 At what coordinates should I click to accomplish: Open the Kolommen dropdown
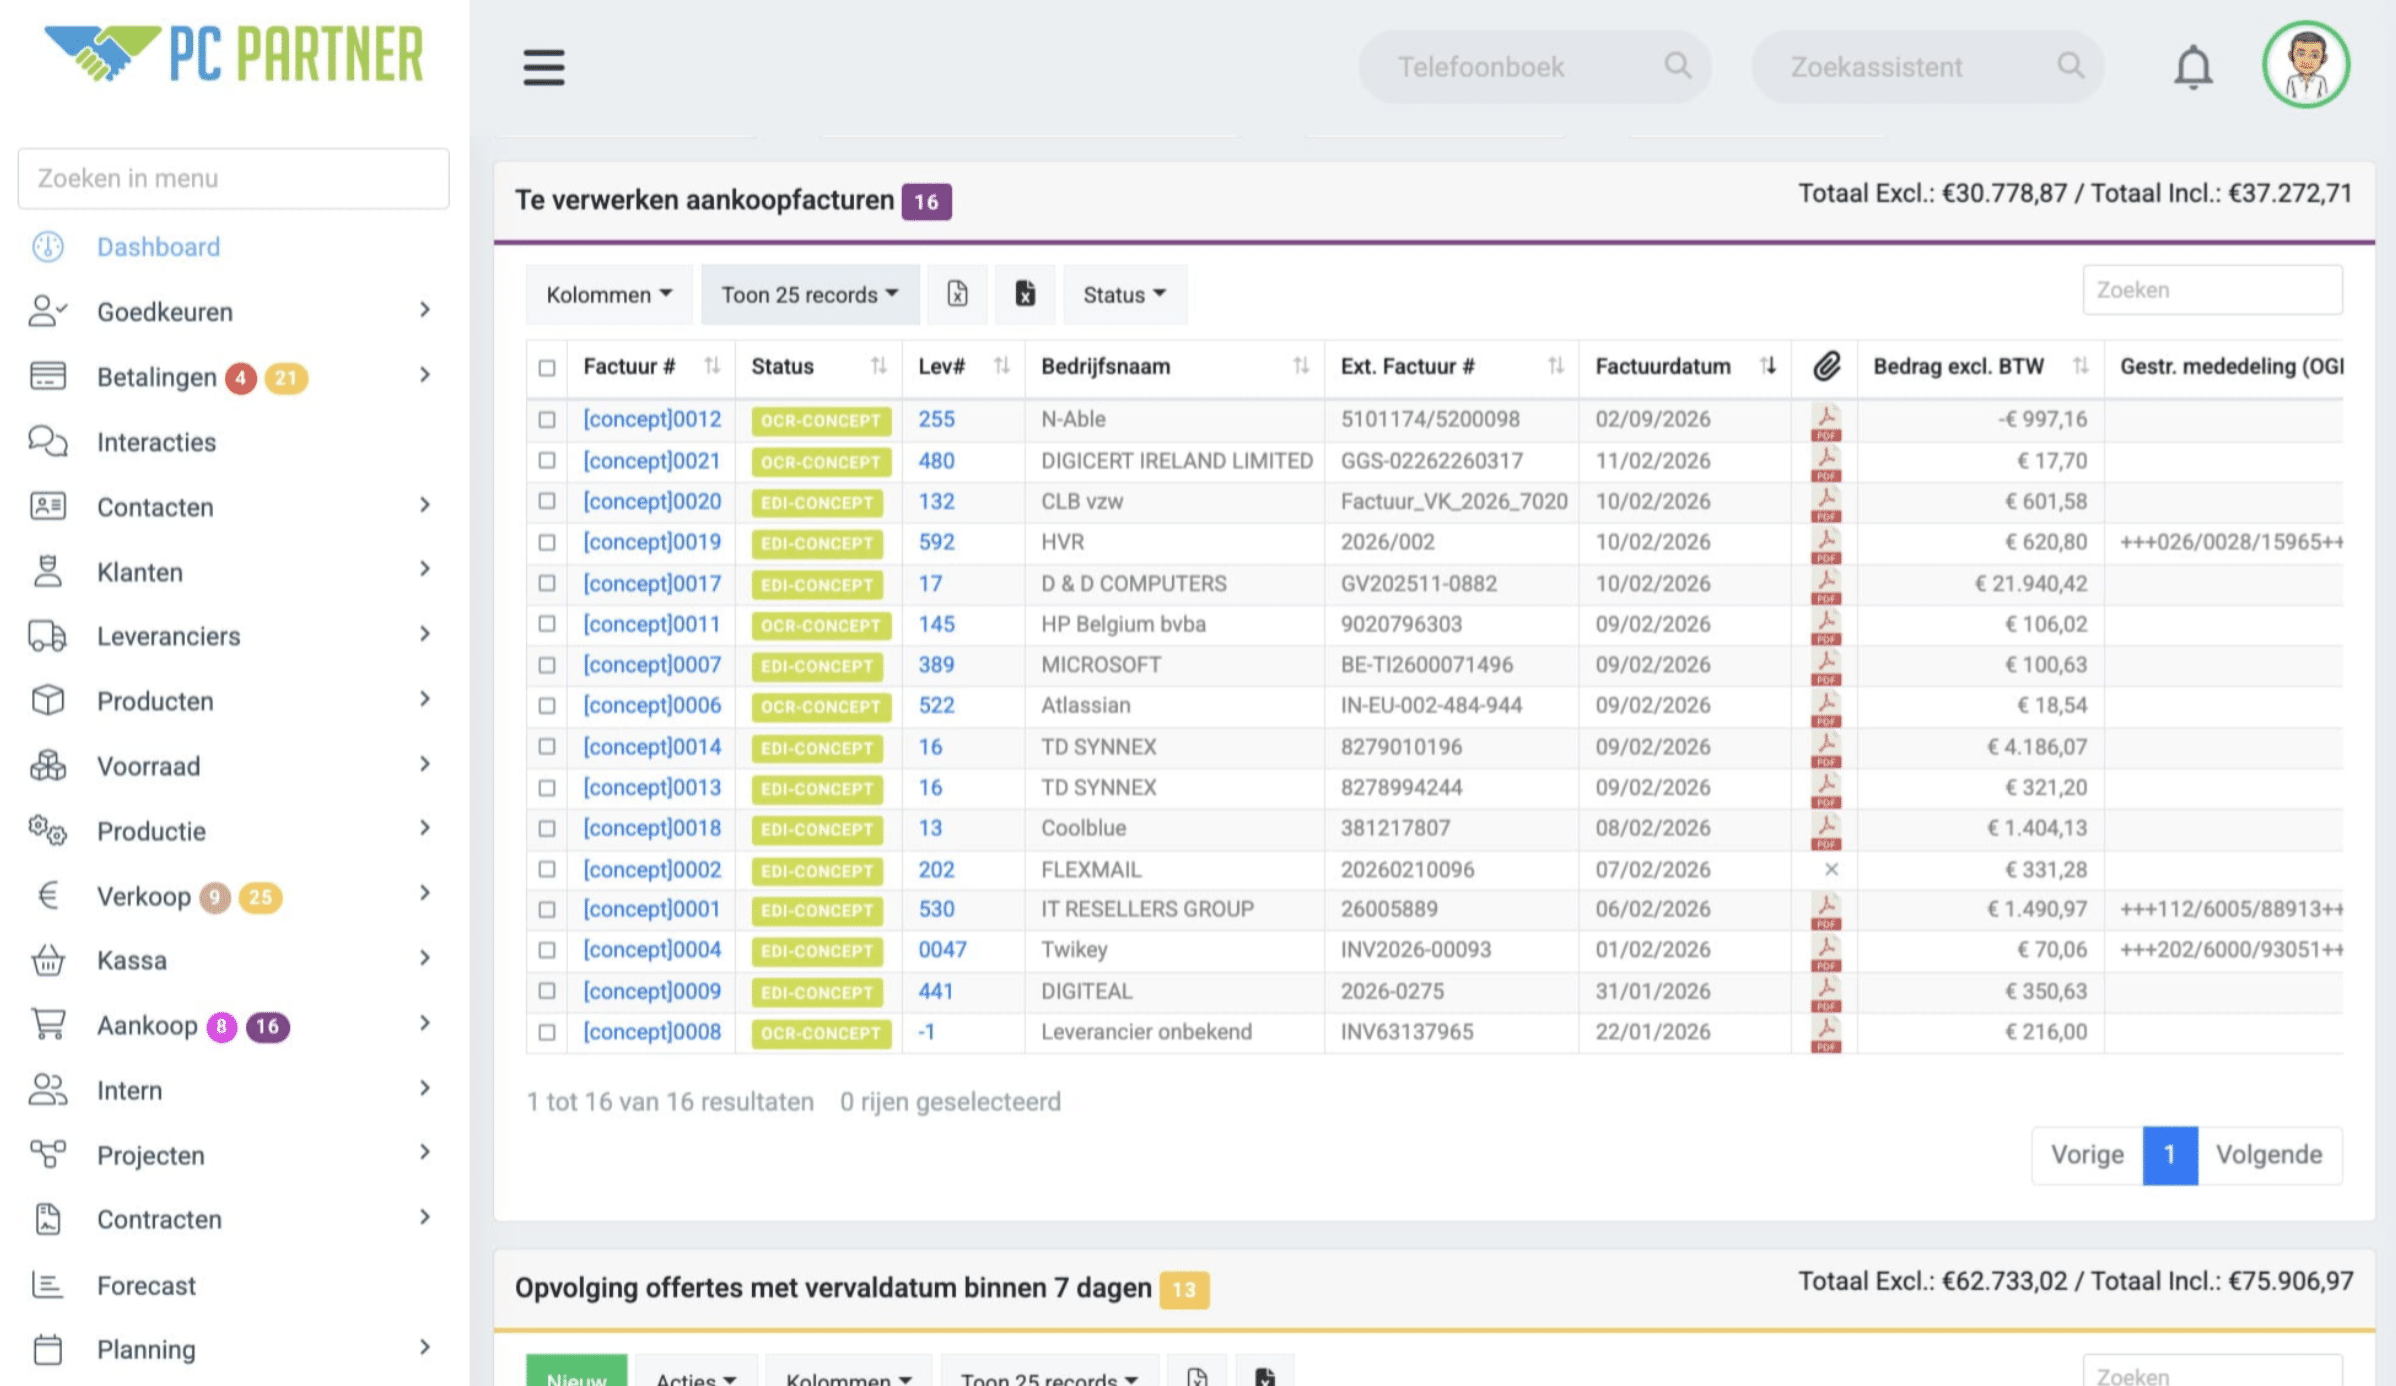pos(608,294)
